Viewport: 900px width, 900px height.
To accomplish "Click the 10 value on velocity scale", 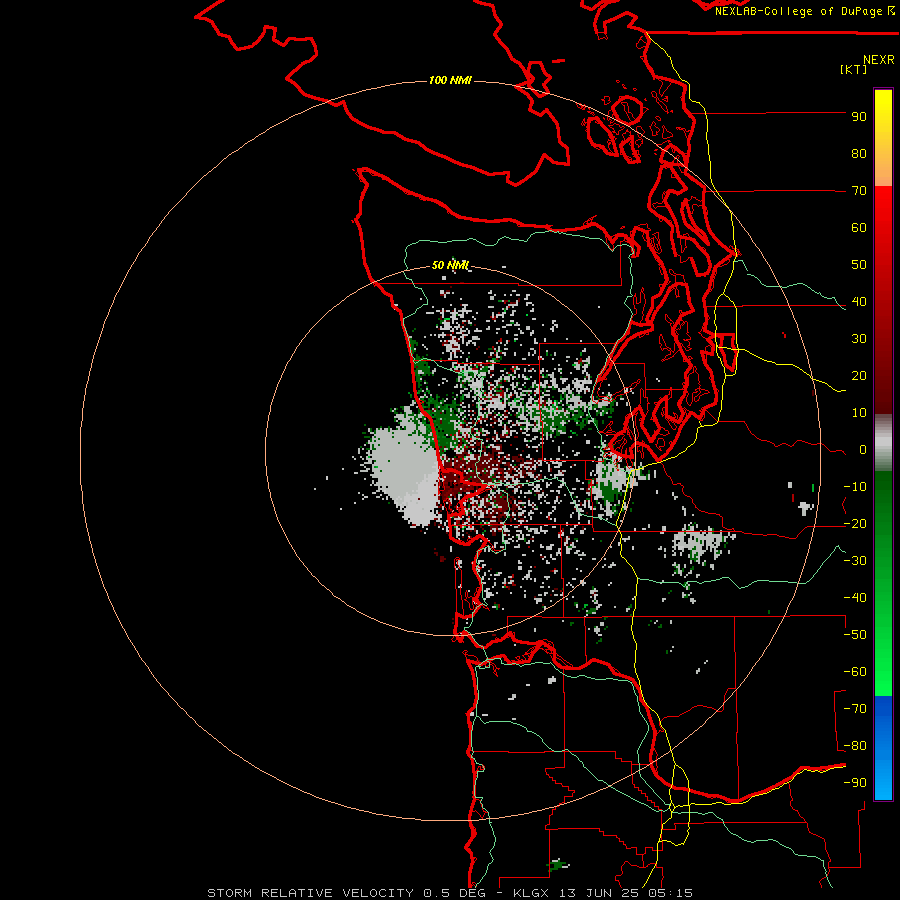I will [x=859, y=413].
